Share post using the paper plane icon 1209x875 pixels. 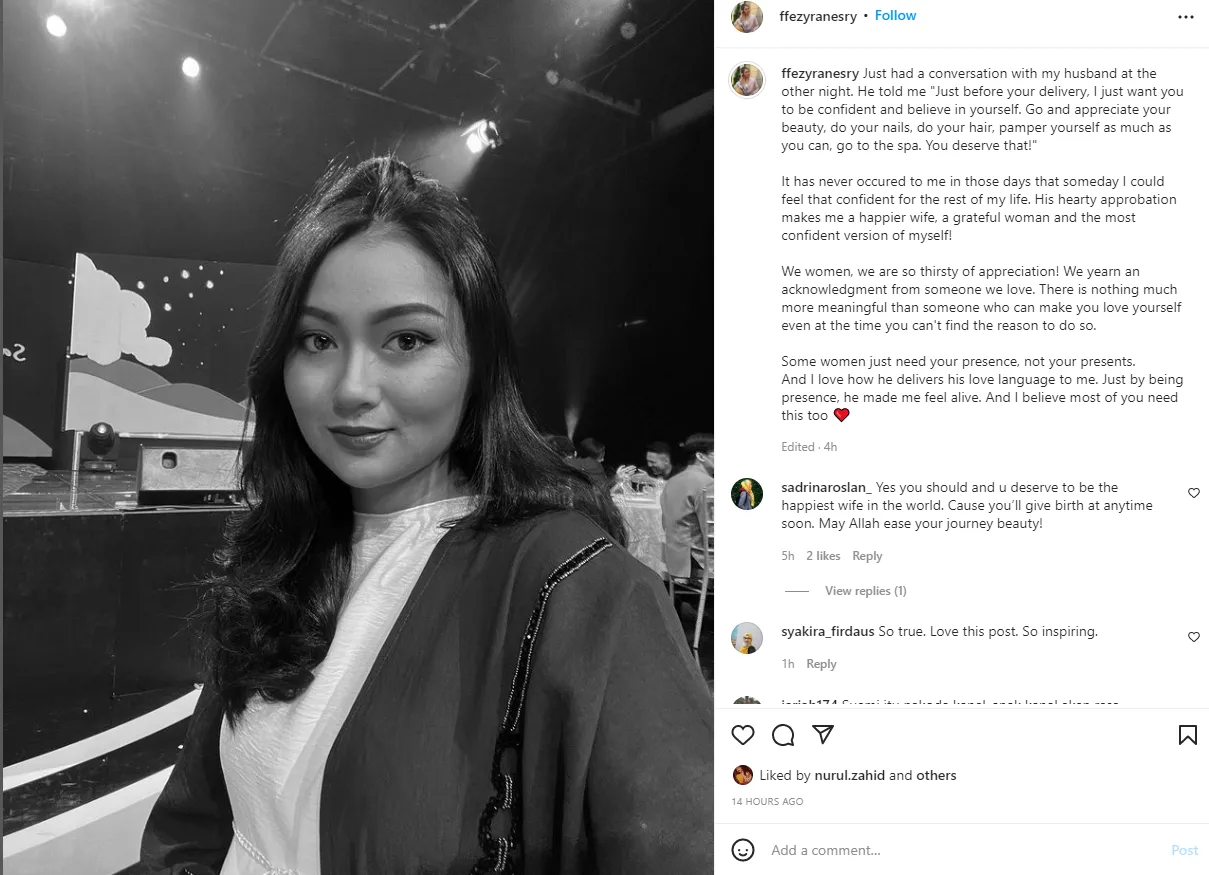[x=823, y=735]
